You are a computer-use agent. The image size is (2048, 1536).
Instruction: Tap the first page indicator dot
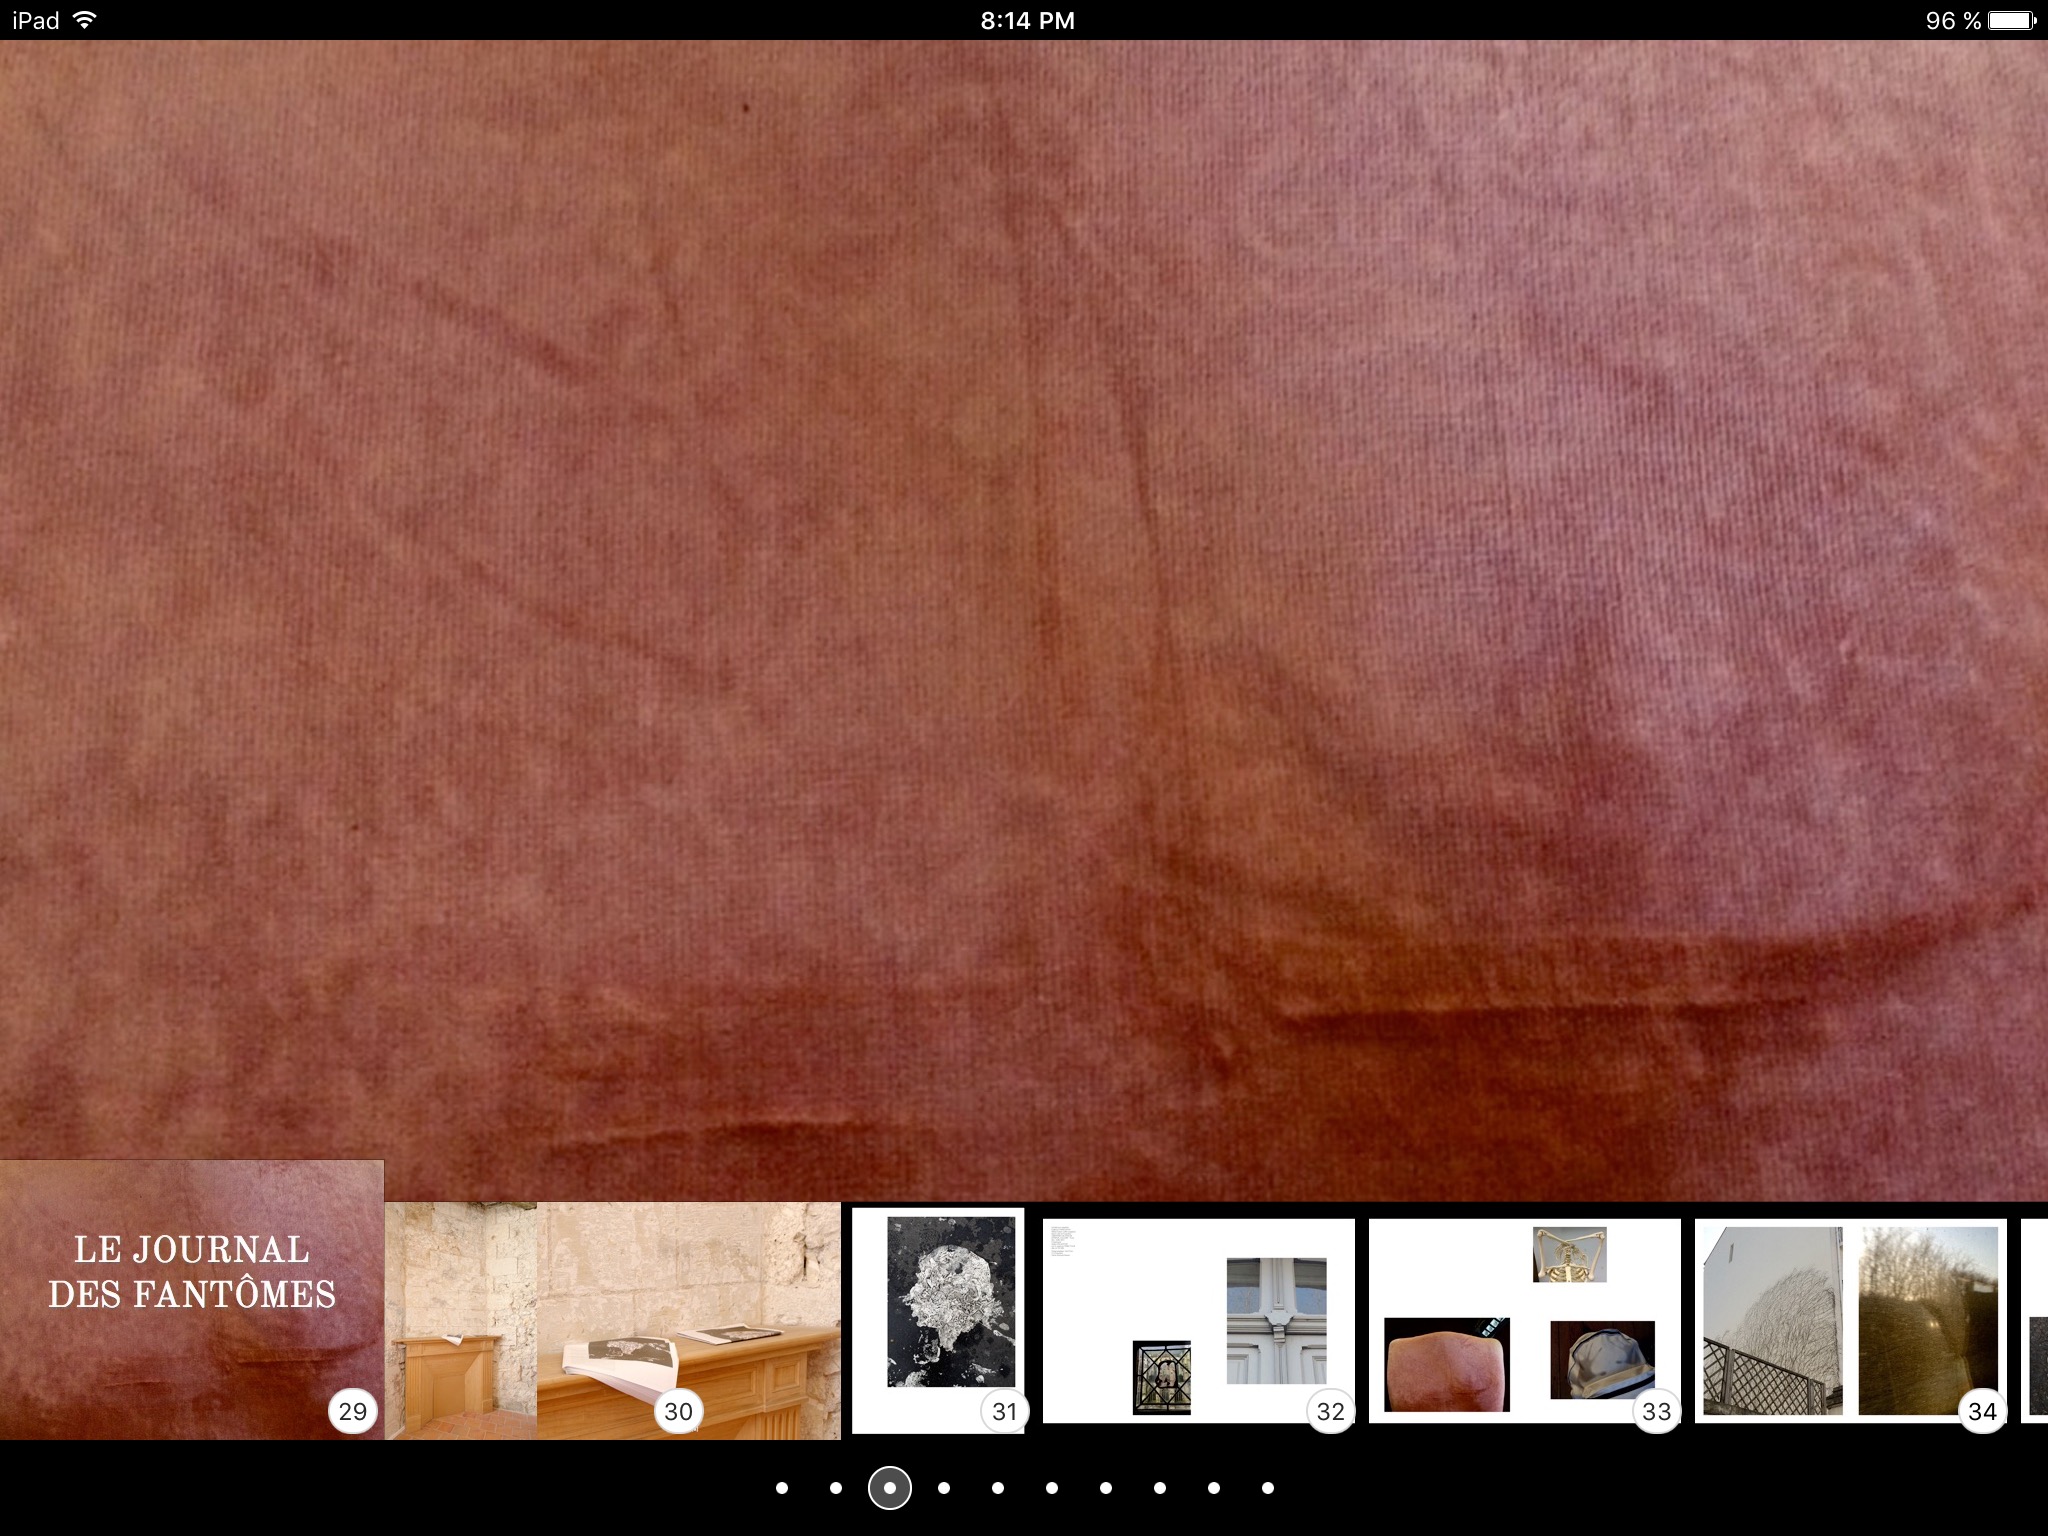[782, 1488]
